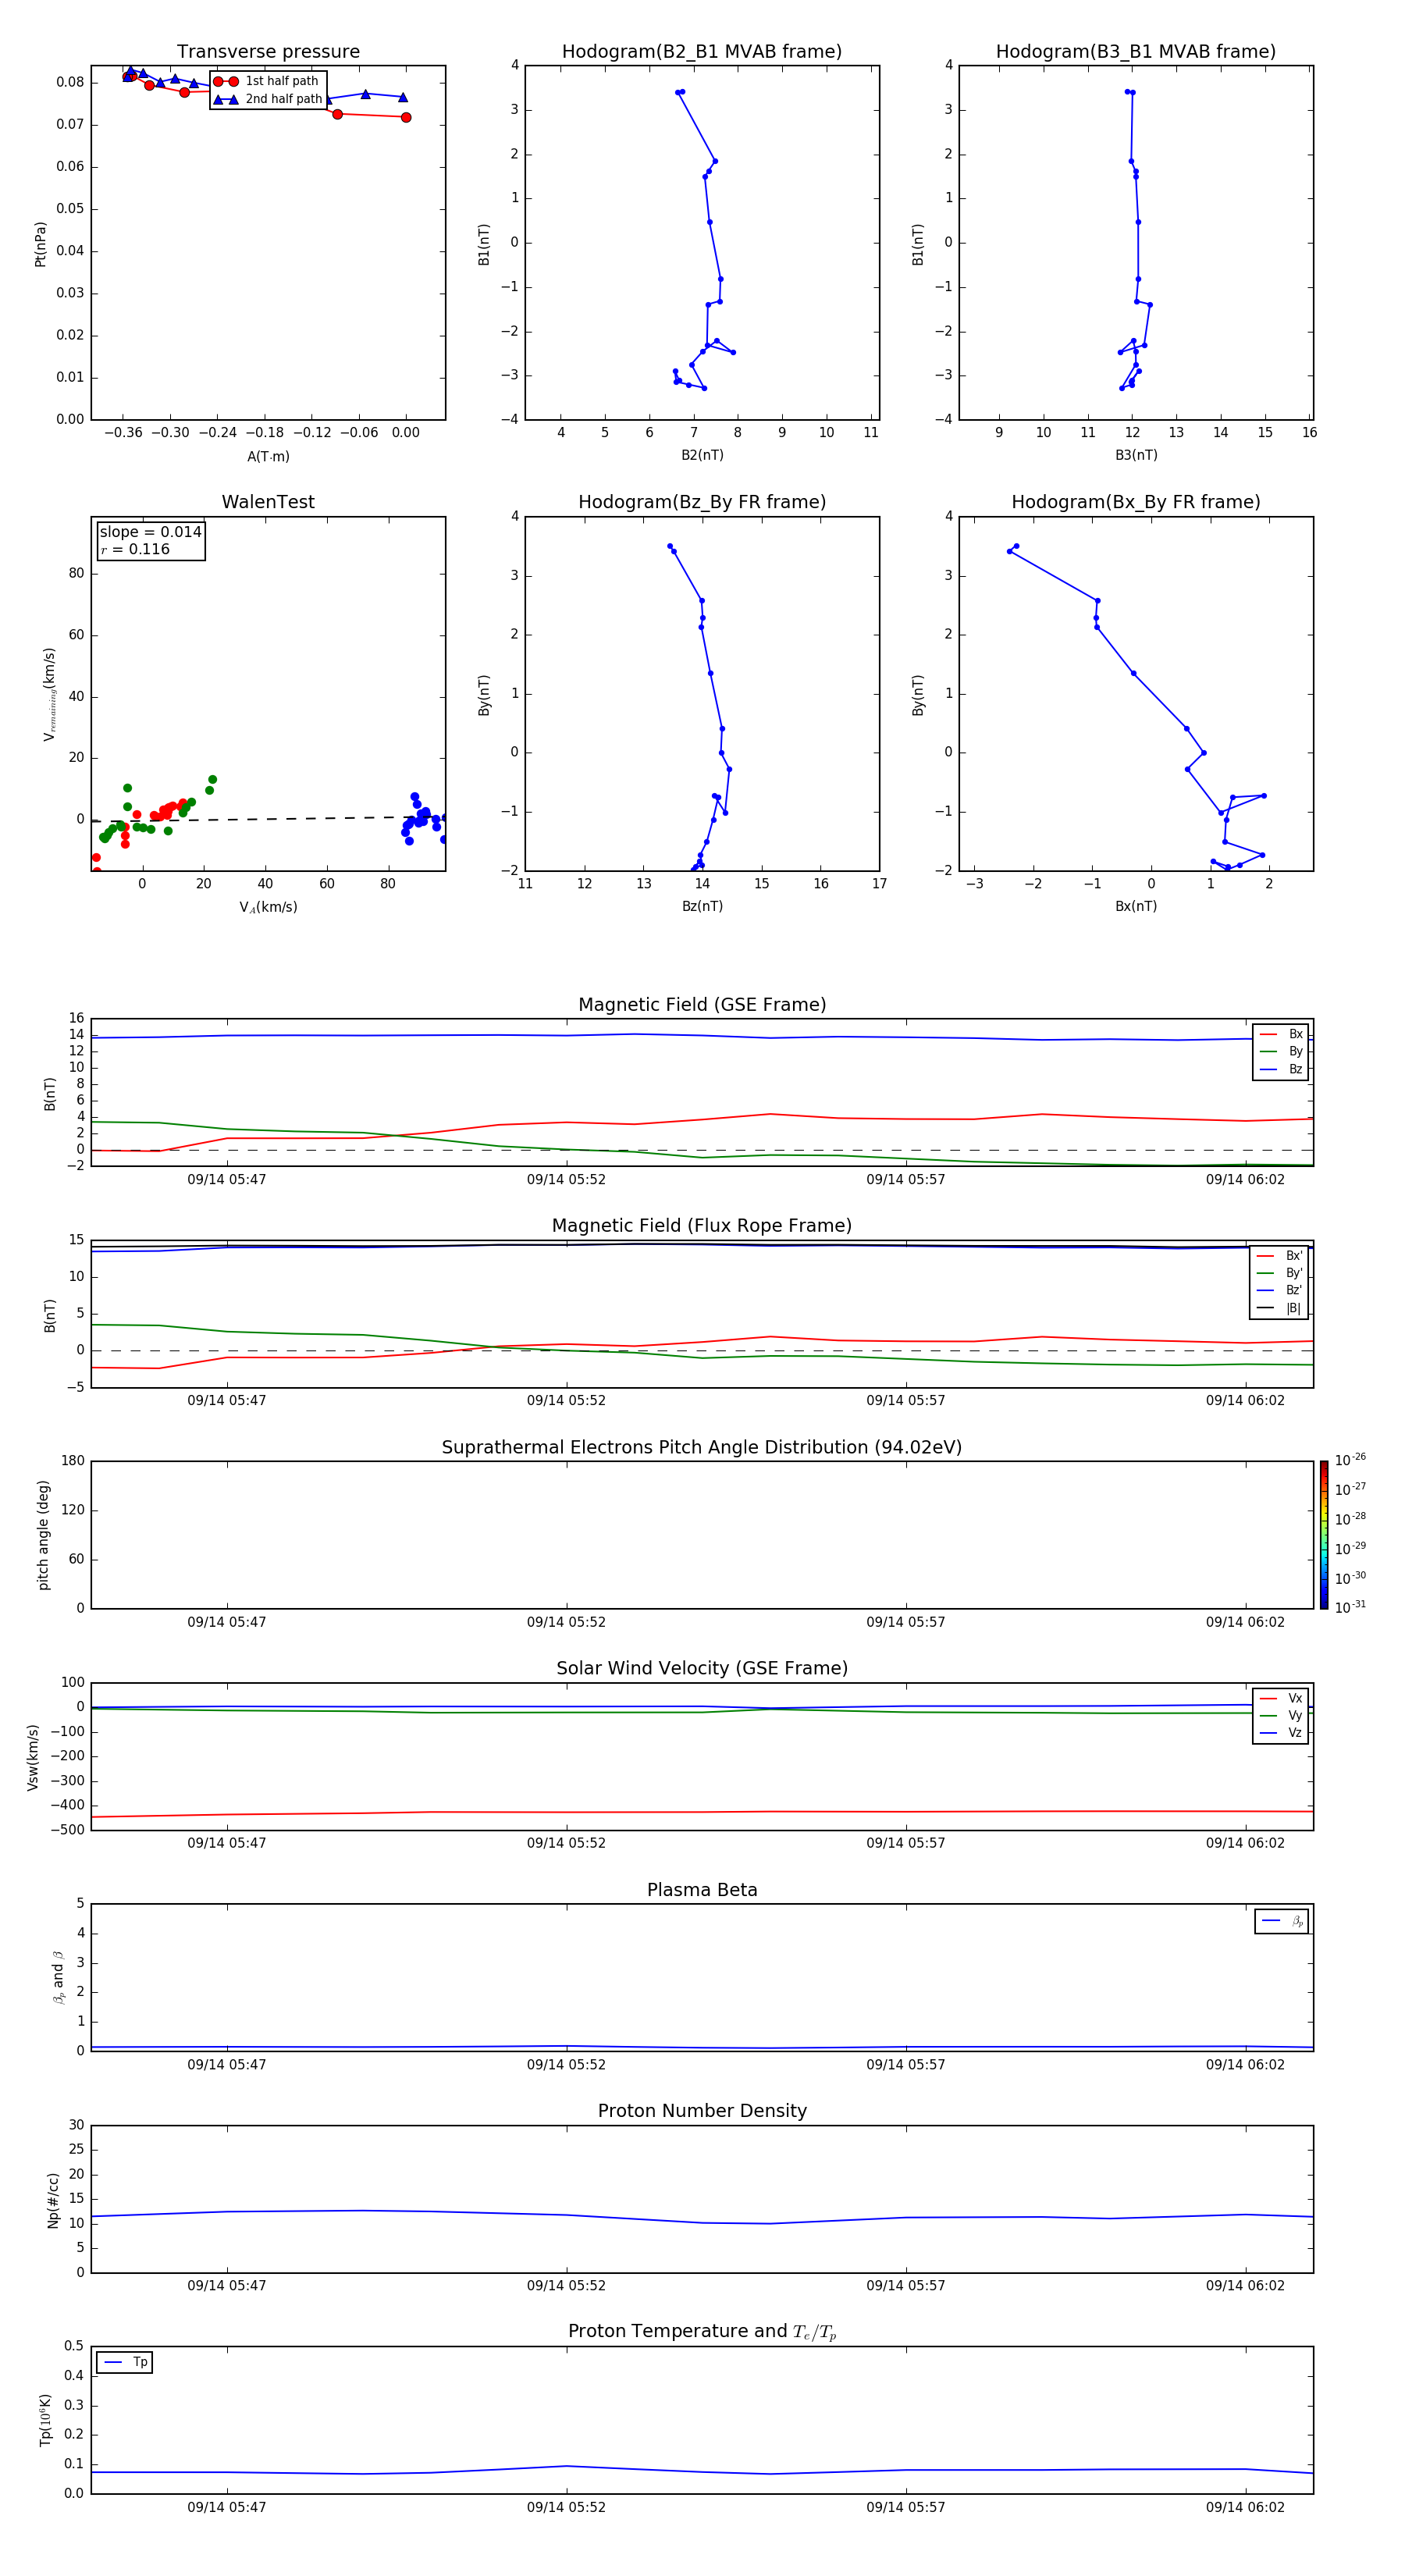Click the red Vx line in velocity plot

(x=702, y=1812)
